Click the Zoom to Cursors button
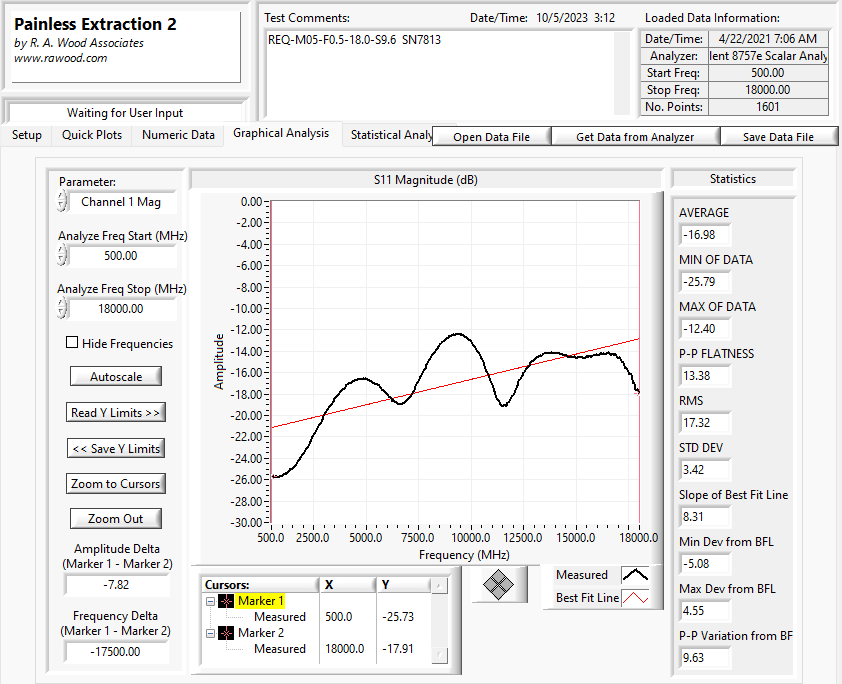 (x=115, y=484)
